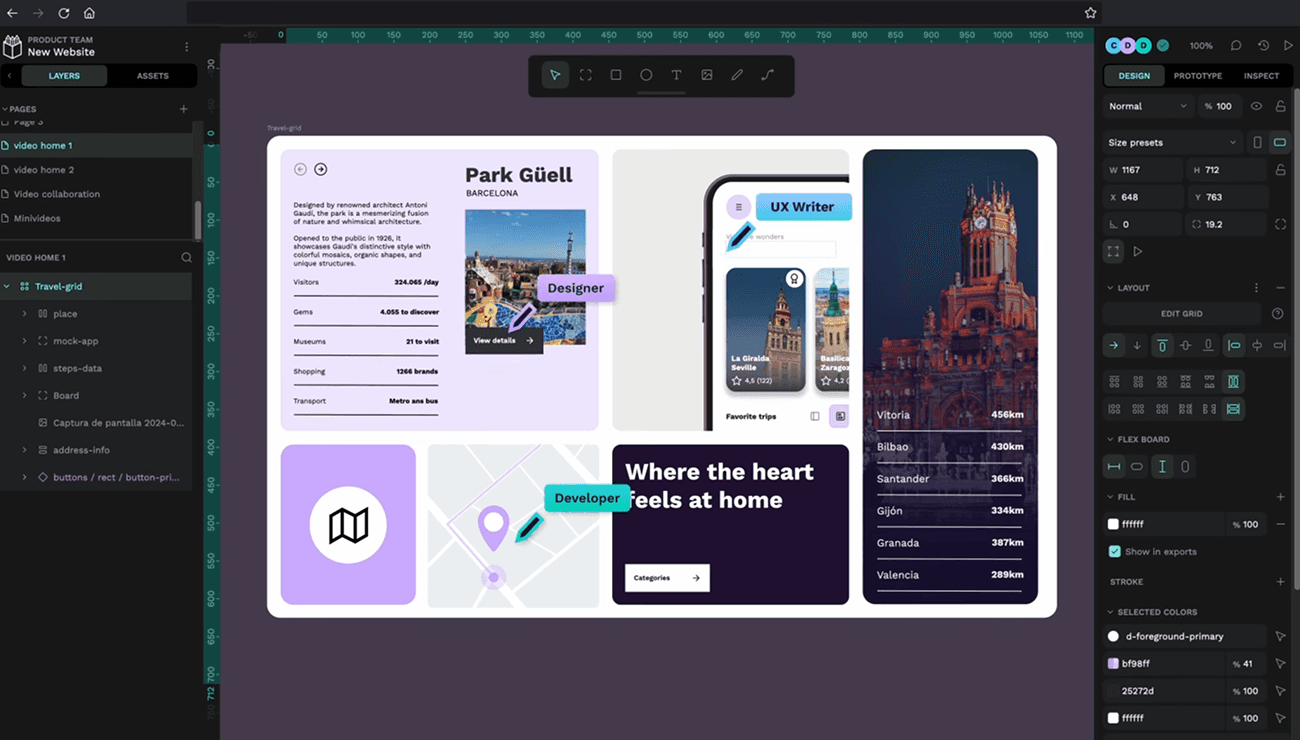Viewport: 1300px width, 740px height.
Task: Add a new page with plus icon
Action: [183, 109]
